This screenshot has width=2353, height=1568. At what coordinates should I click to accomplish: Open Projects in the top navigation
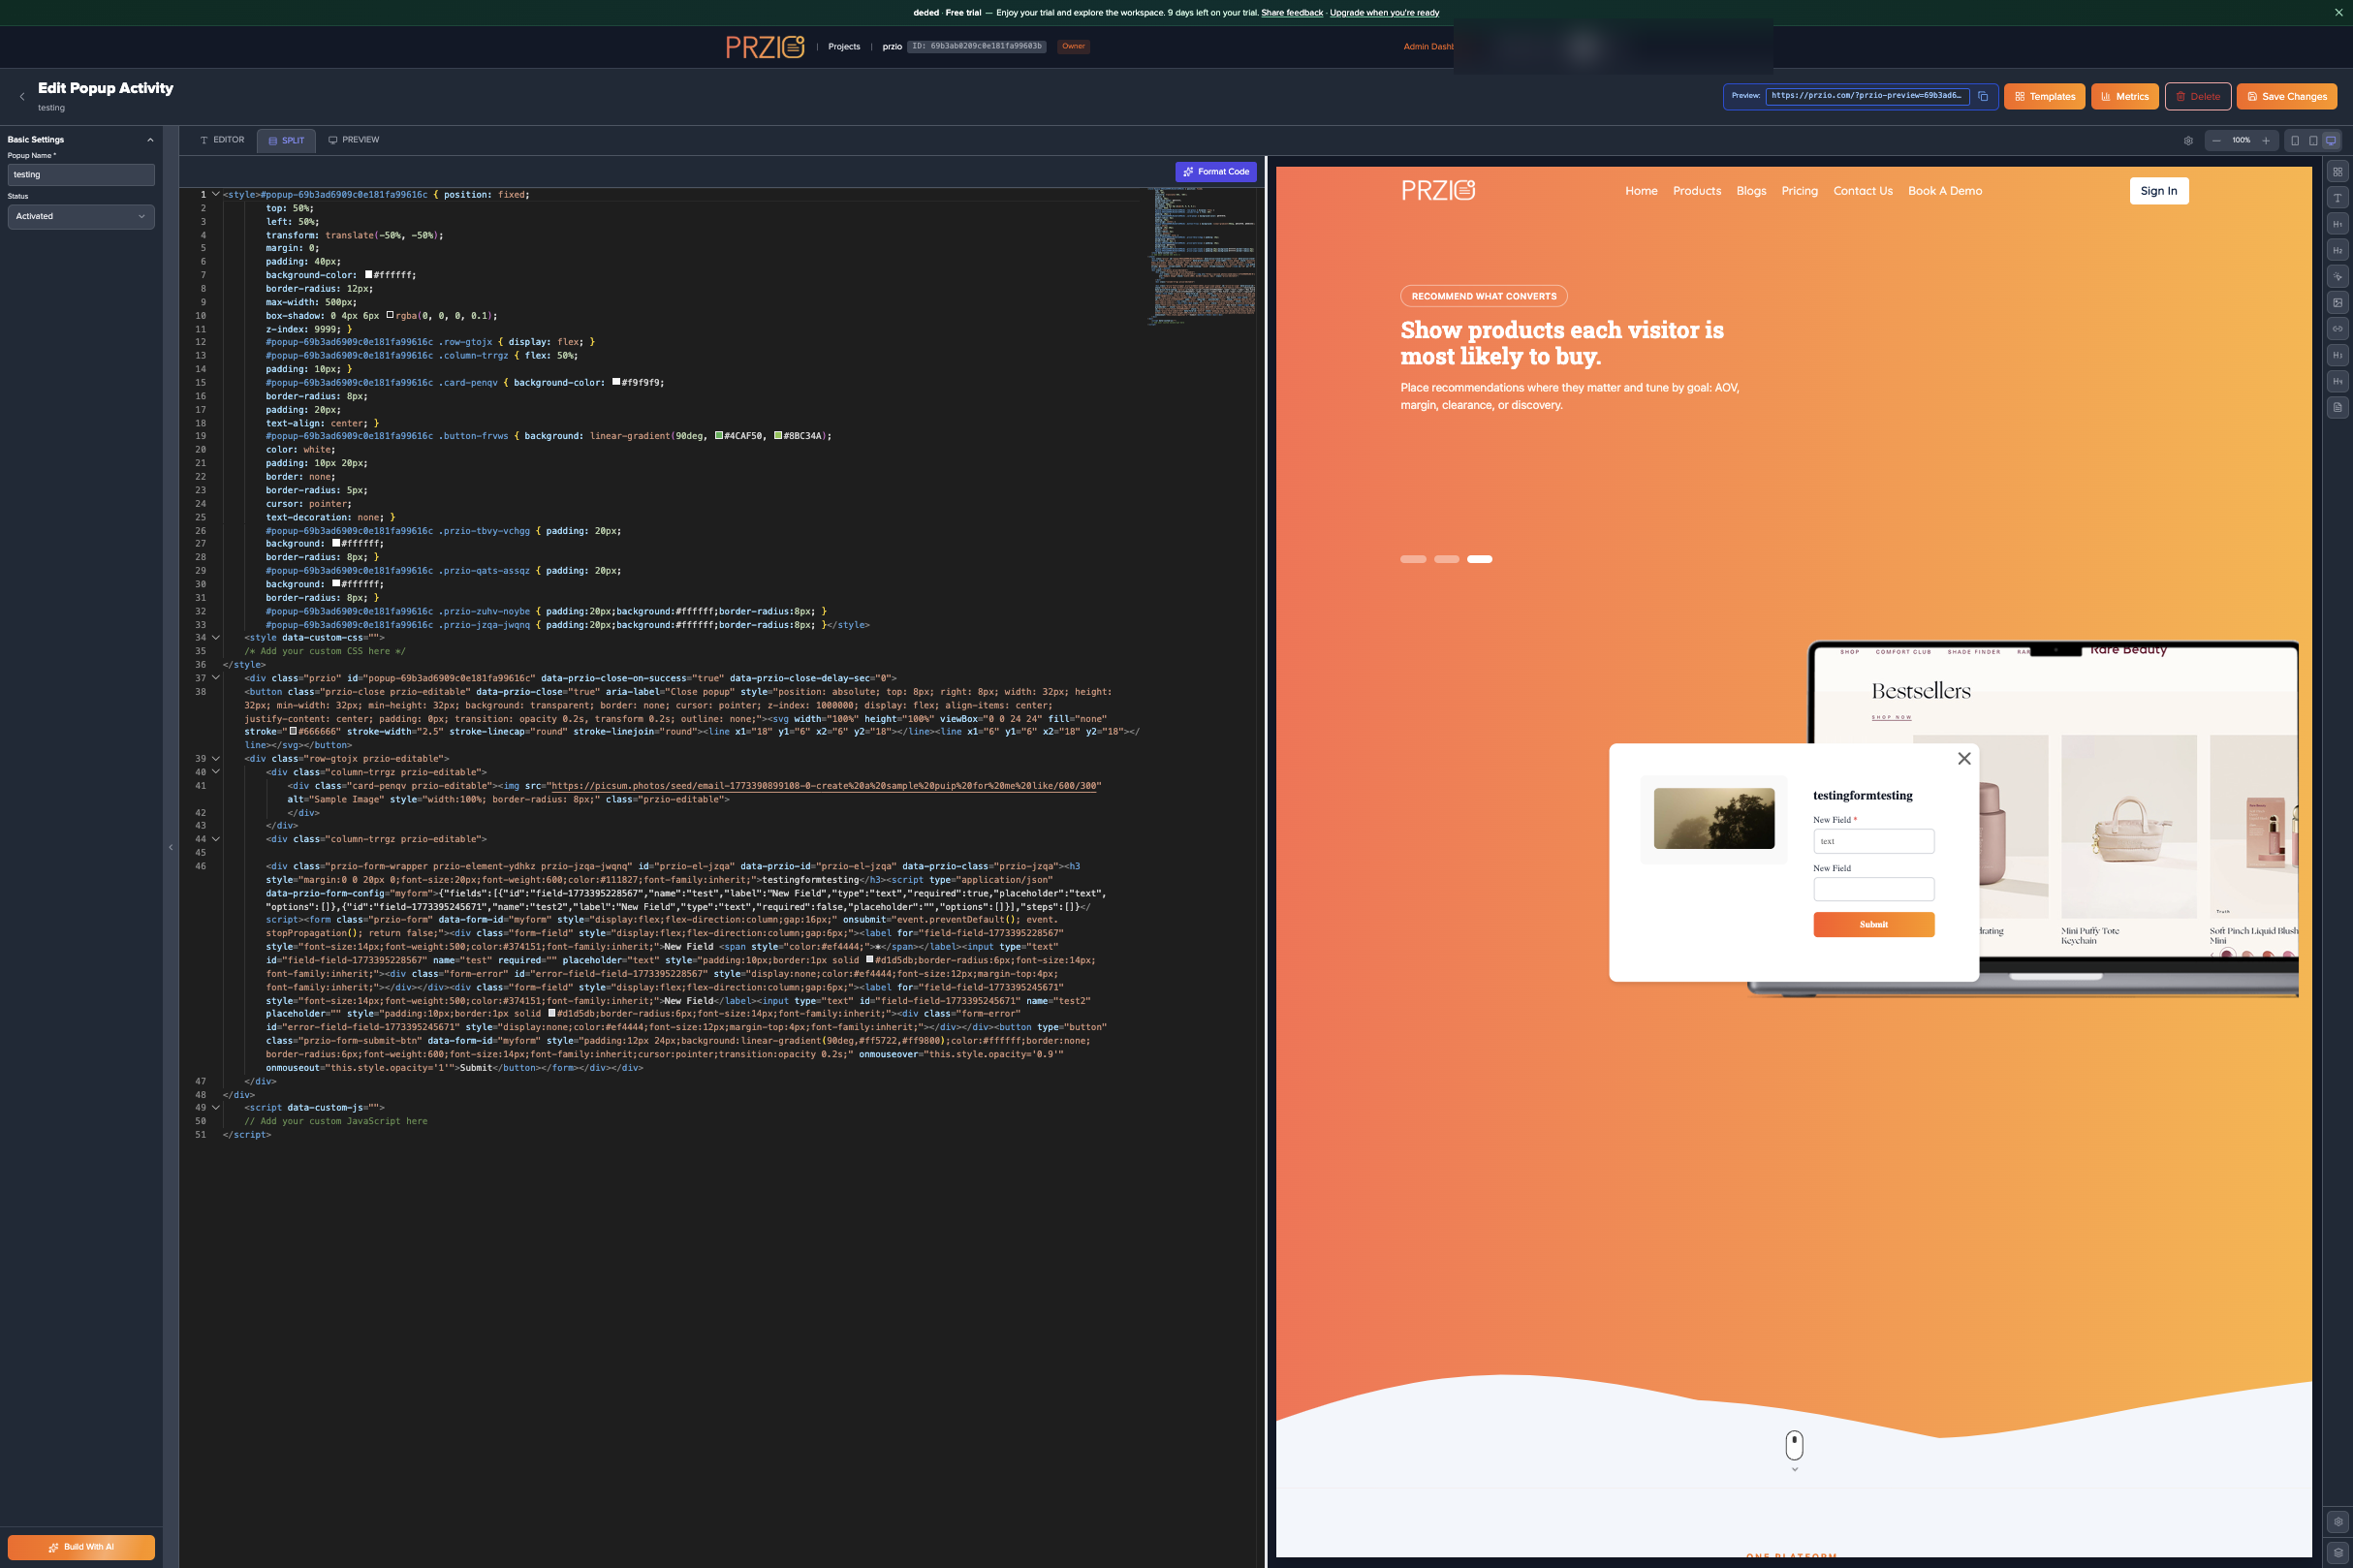coord(844,47)
